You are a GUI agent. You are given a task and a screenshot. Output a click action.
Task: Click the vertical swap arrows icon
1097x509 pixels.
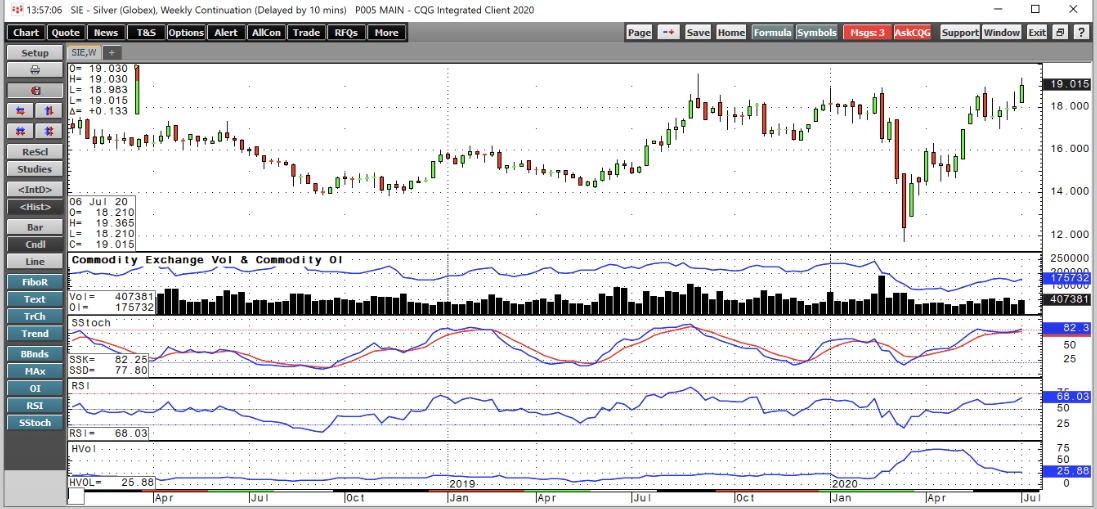click(48, 110)
